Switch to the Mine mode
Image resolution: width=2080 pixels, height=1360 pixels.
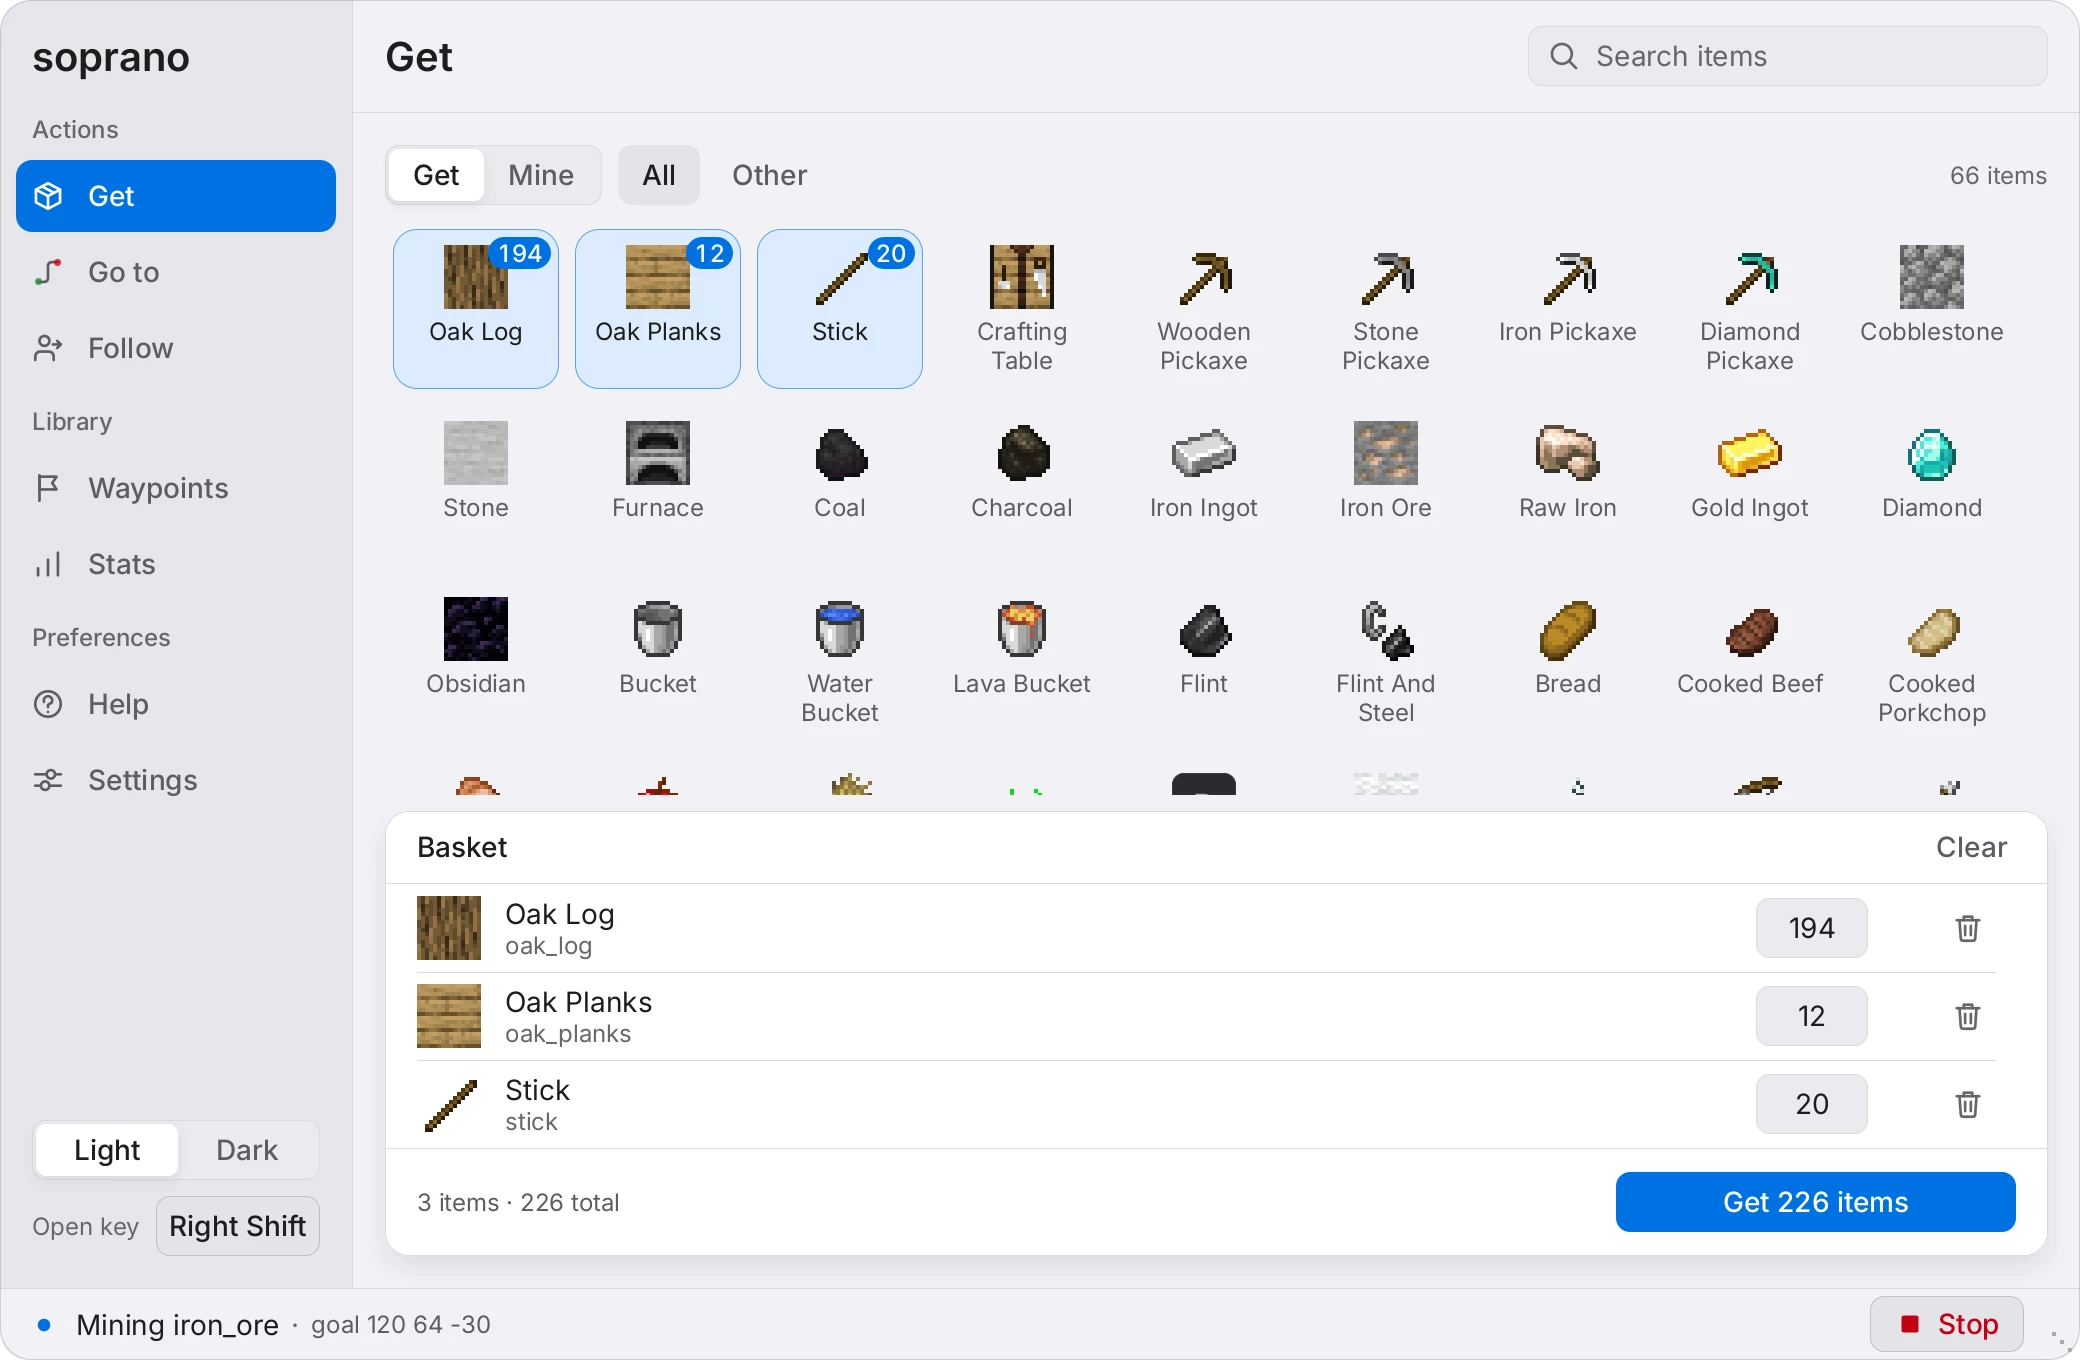541,175
